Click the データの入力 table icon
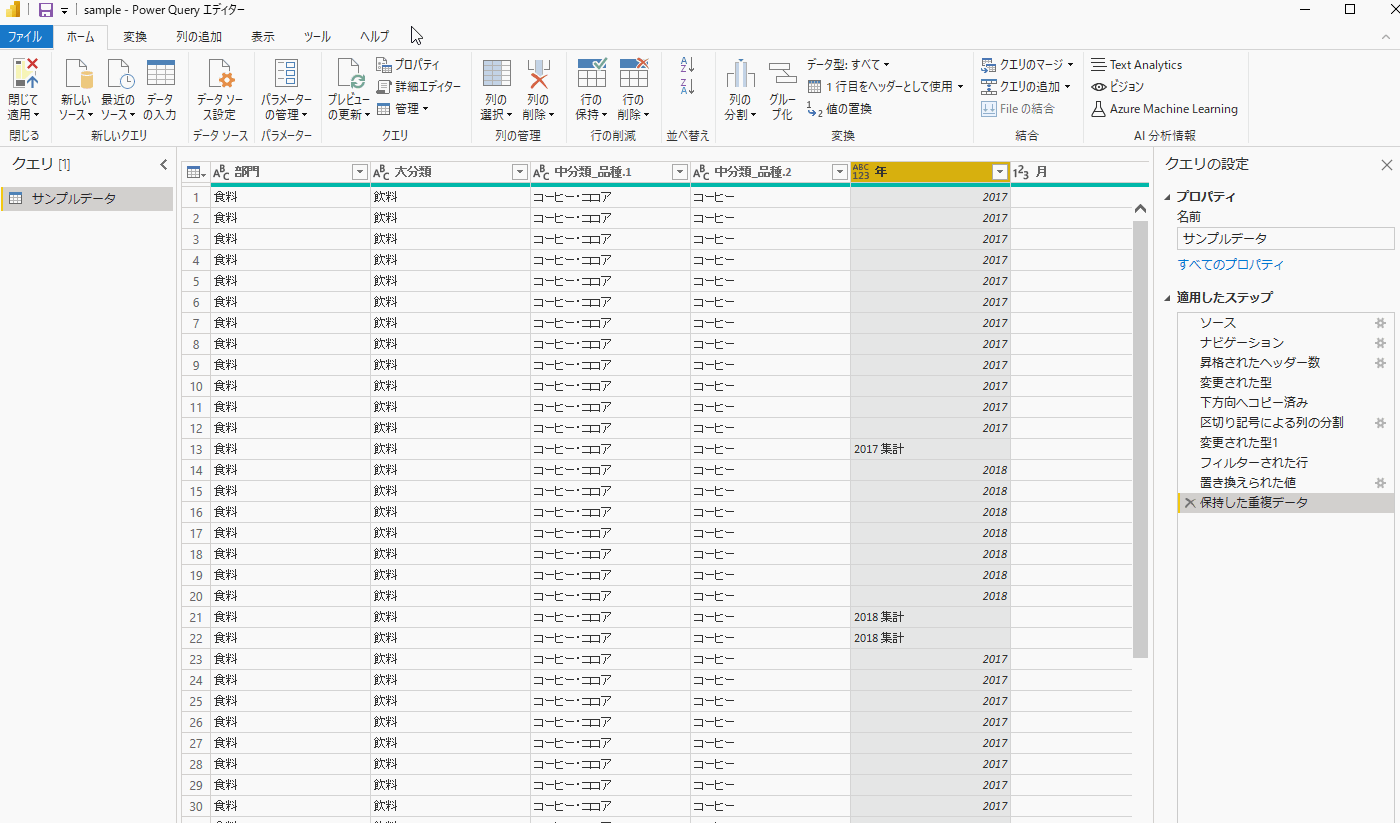1400x823 pixels. [160, 75]
